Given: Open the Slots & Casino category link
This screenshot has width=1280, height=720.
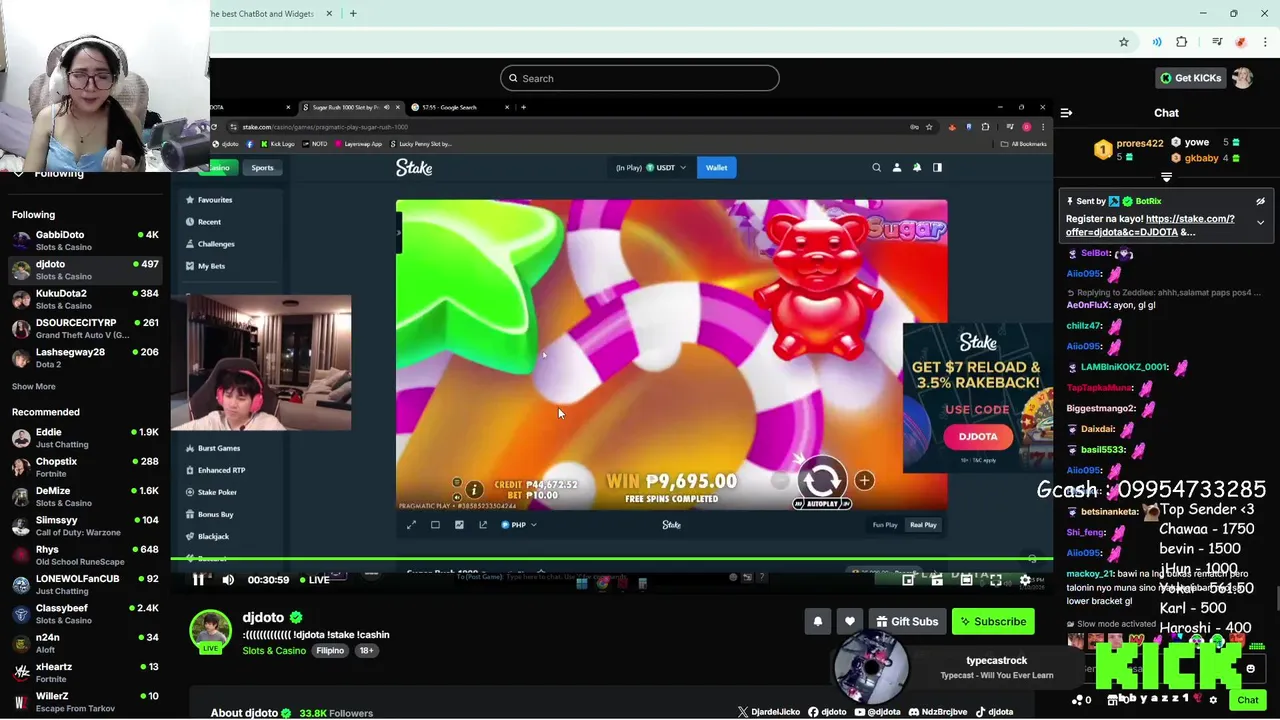Looking at the screenshot, I should click(274, 651).
